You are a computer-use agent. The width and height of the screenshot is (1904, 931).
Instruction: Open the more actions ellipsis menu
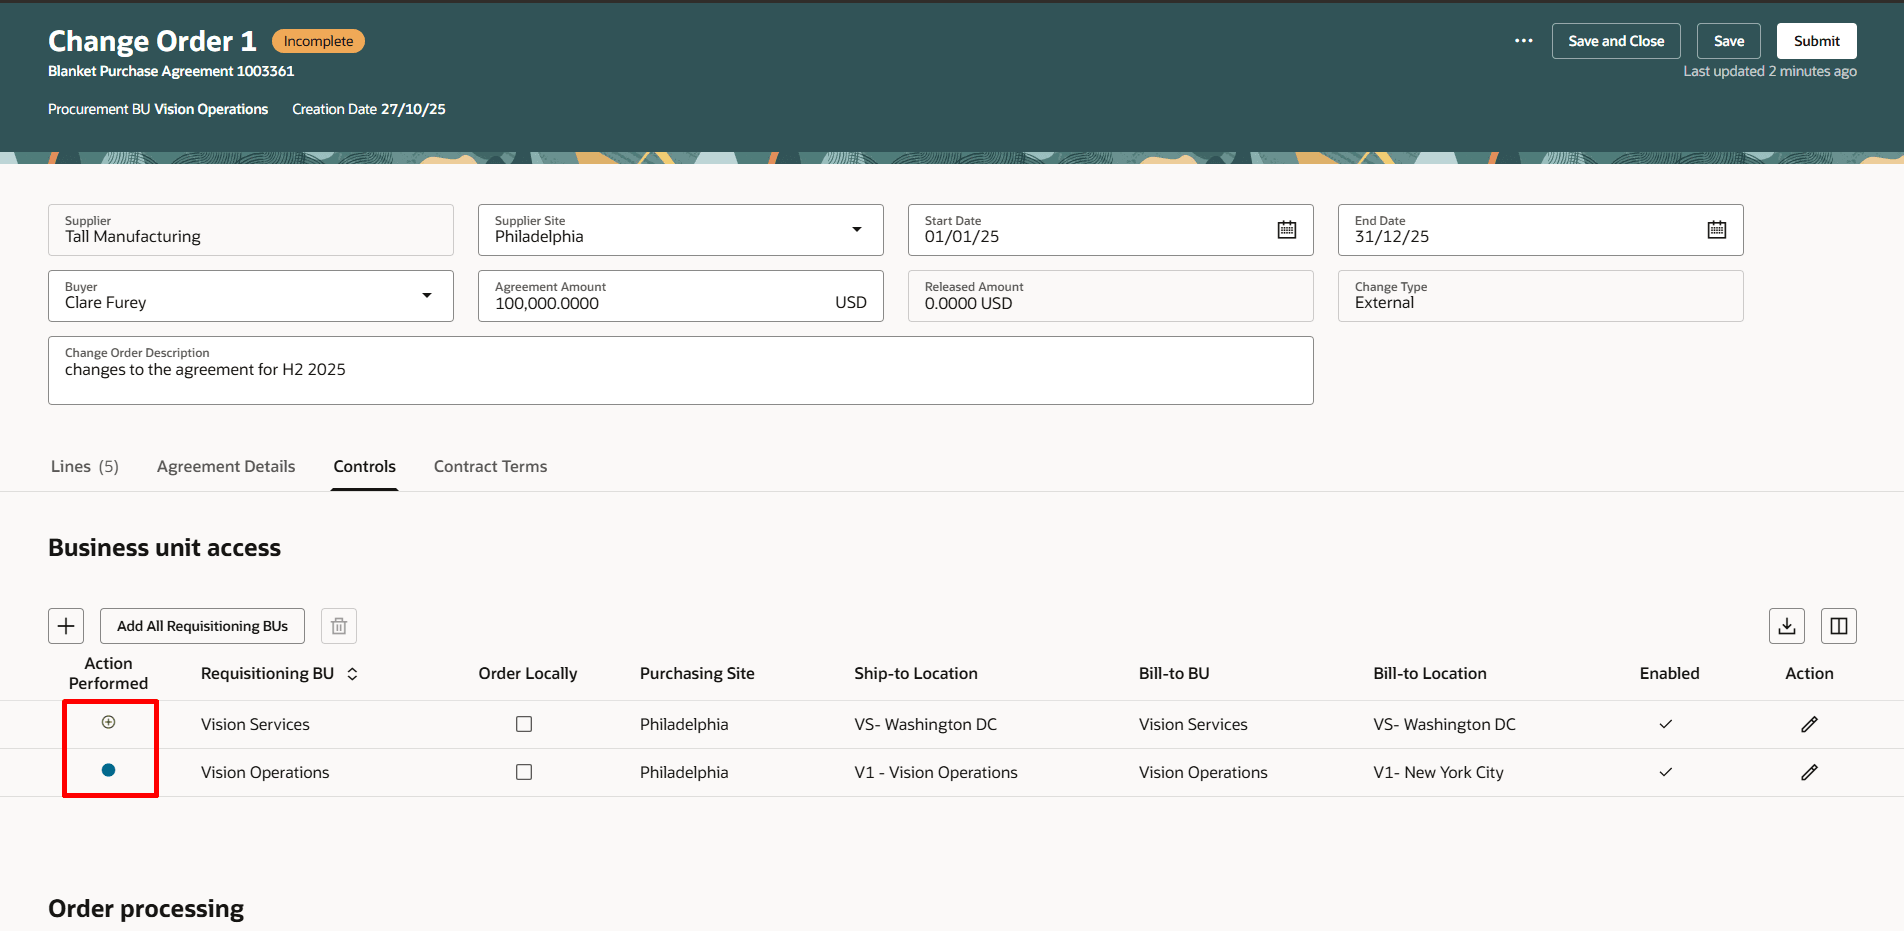(1523, 40)
